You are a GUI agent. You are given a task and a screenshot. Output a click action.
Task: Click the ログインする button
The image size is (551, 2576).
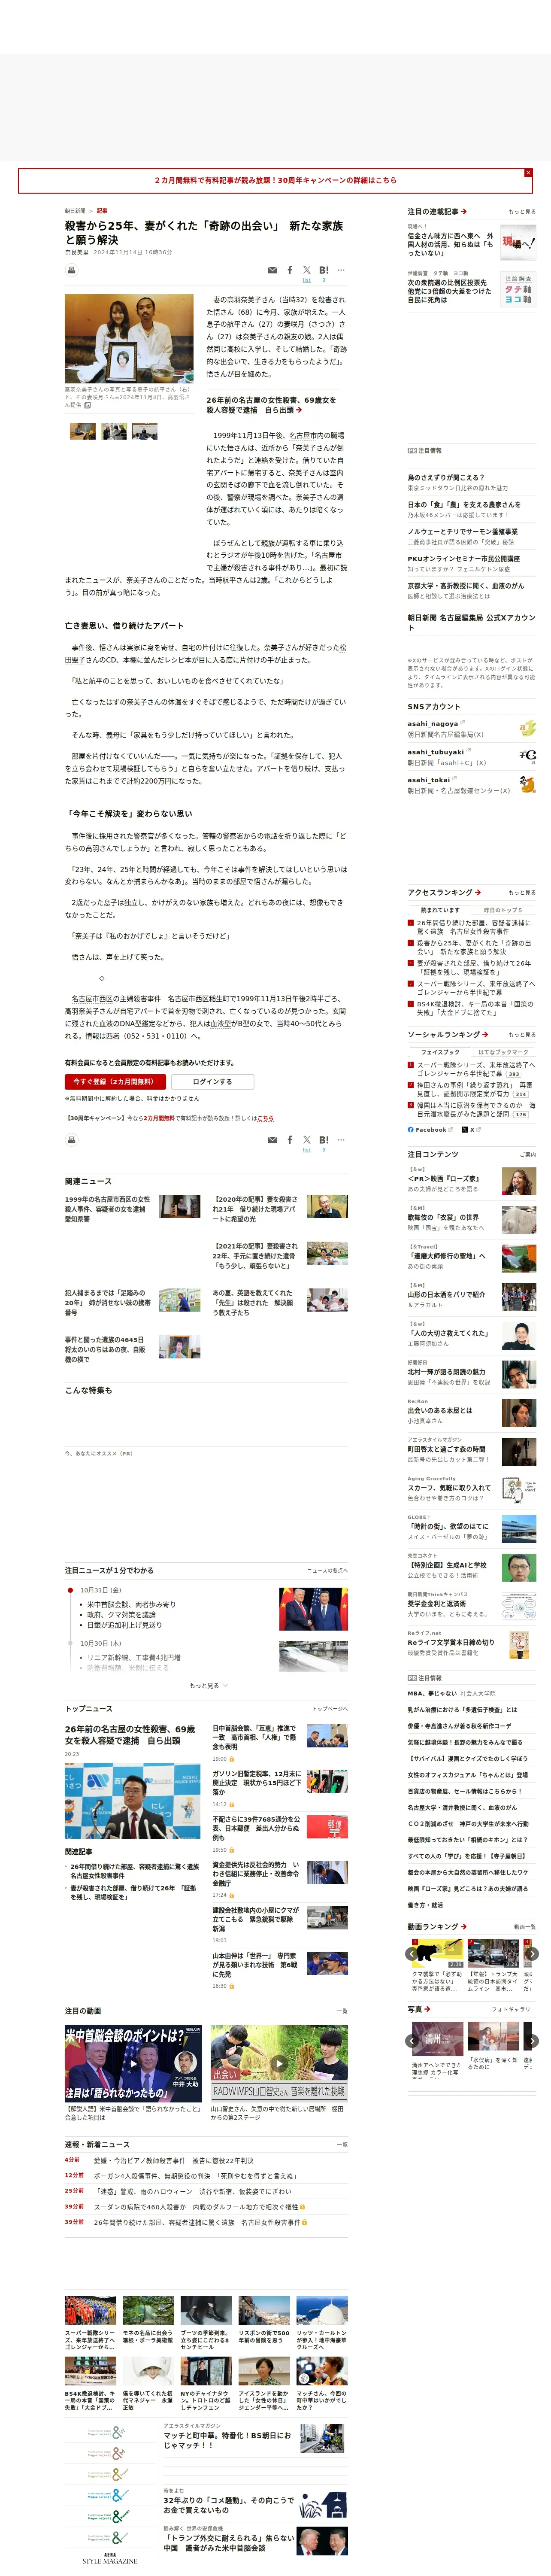point(212,1081)
